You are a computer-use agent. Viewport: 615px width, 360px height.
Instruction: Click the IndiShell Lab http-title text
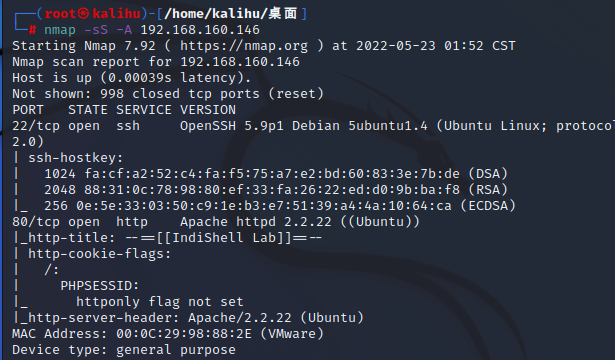[224, 238]
